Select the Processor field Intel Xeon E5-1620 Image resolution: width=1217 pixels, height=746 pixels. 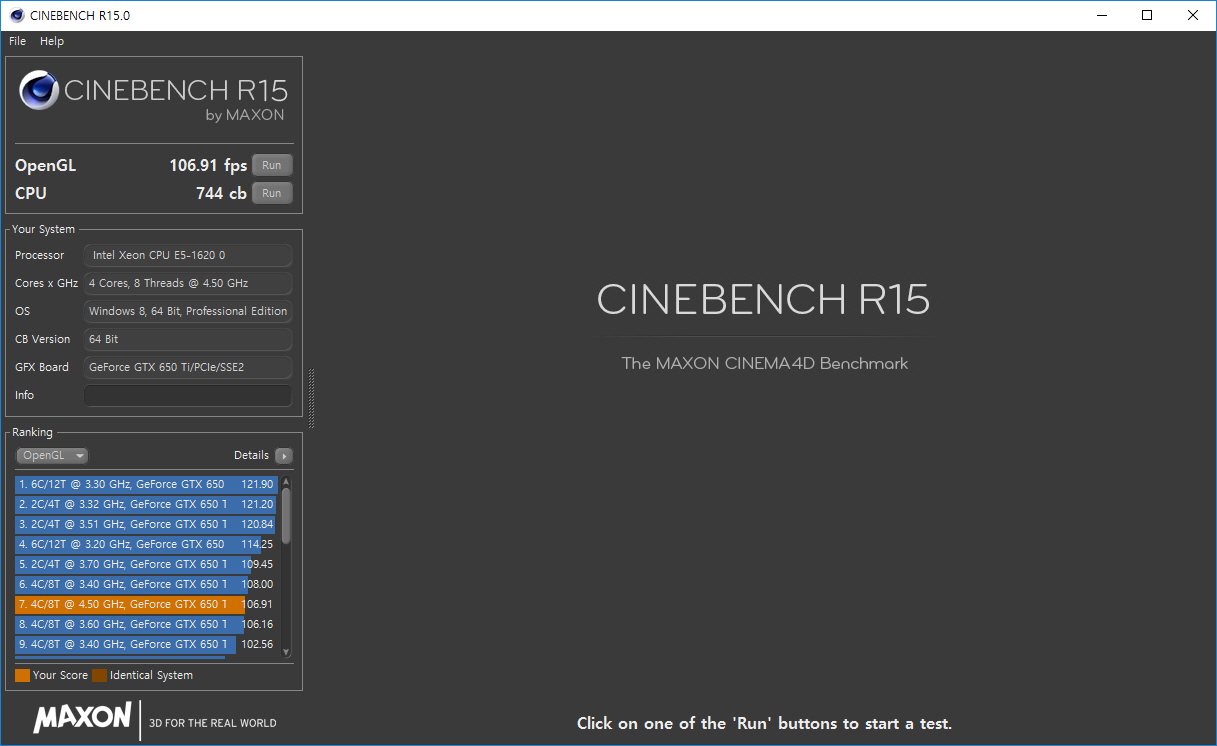(188, 255)
